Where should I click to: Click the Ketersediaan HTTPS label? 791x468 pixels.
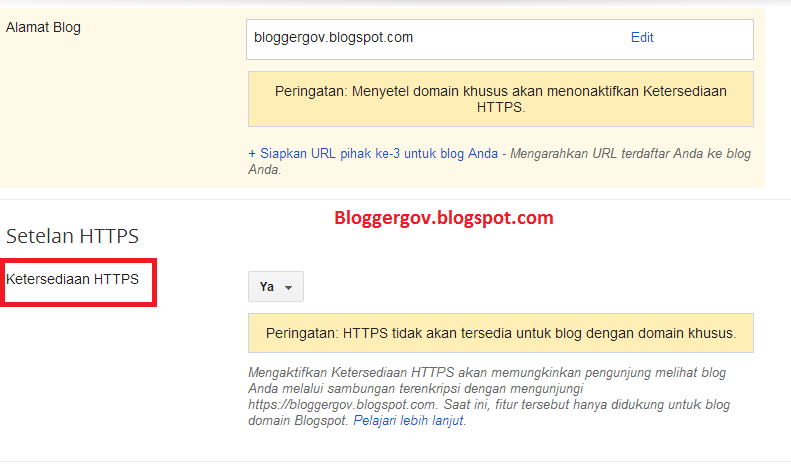[72, 279]
